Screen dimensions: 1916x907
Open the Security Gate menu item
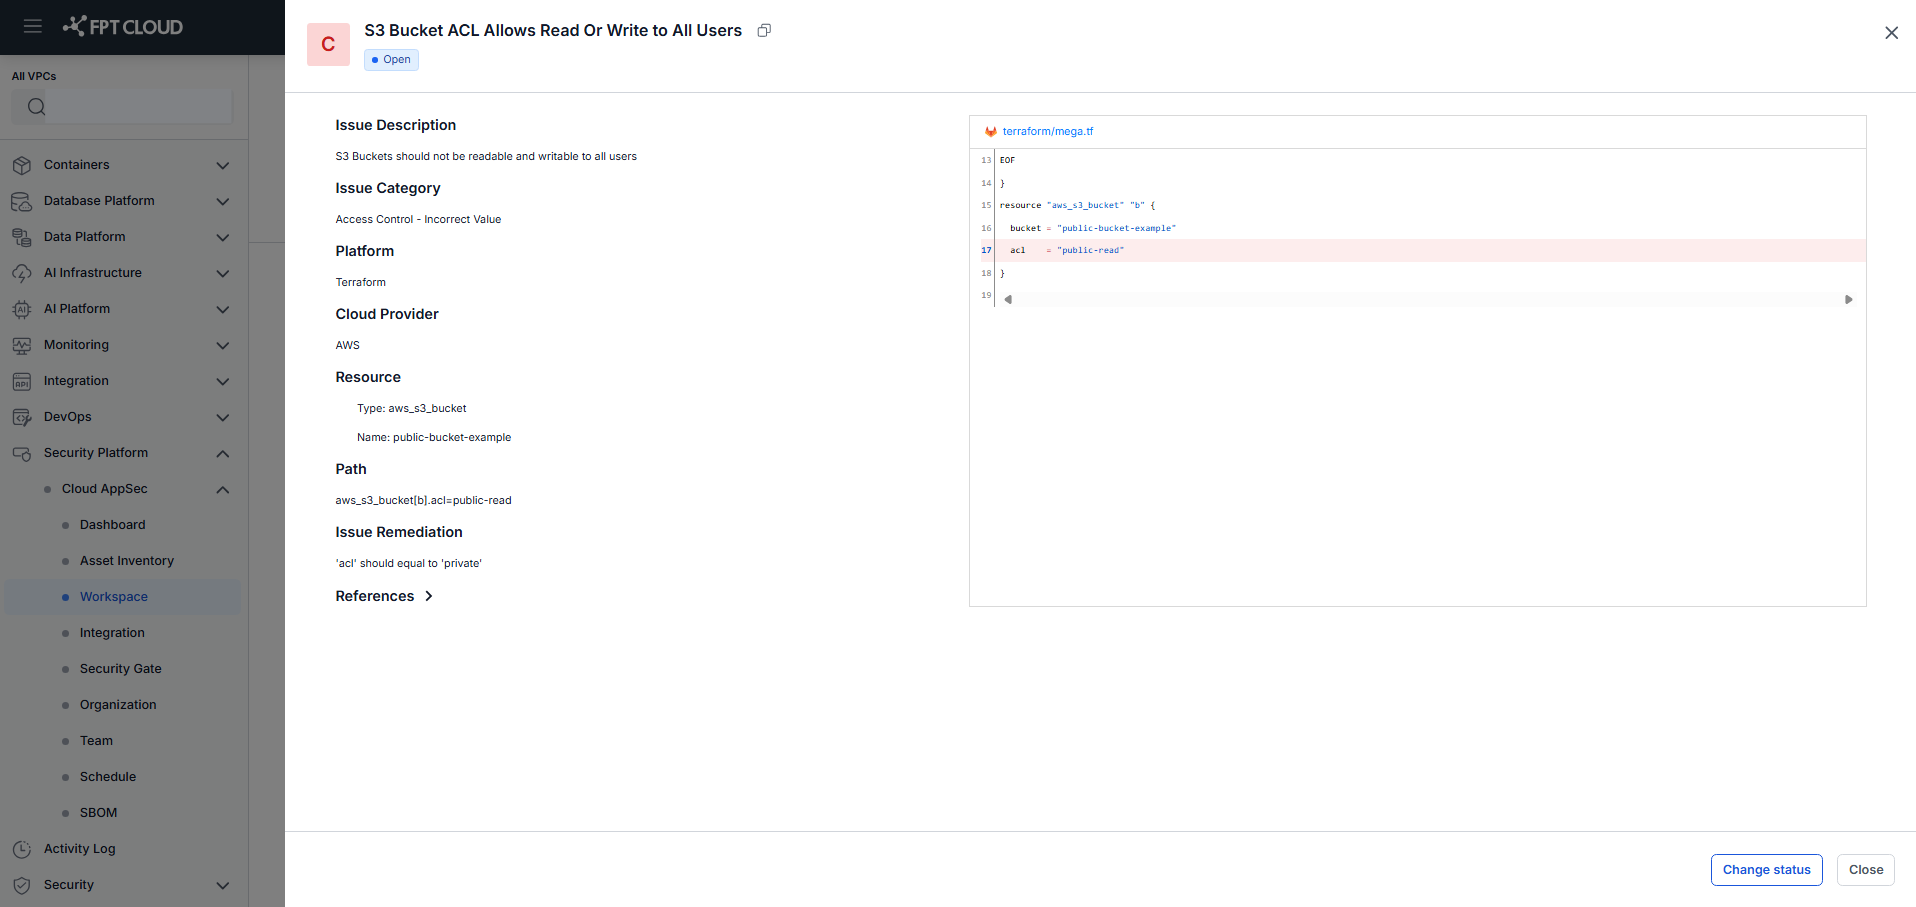click(x=121, y=669)
